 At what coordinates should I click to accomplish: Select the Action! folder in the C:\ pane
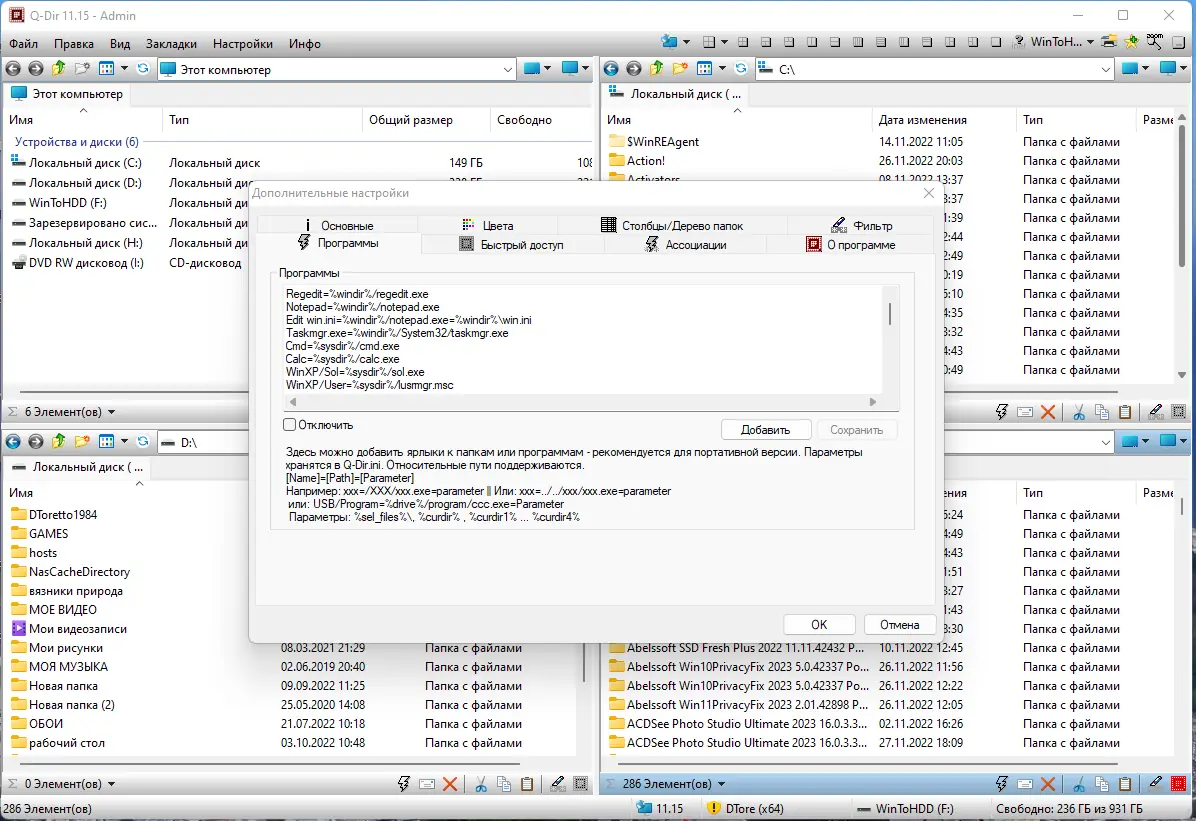[637, 160]
